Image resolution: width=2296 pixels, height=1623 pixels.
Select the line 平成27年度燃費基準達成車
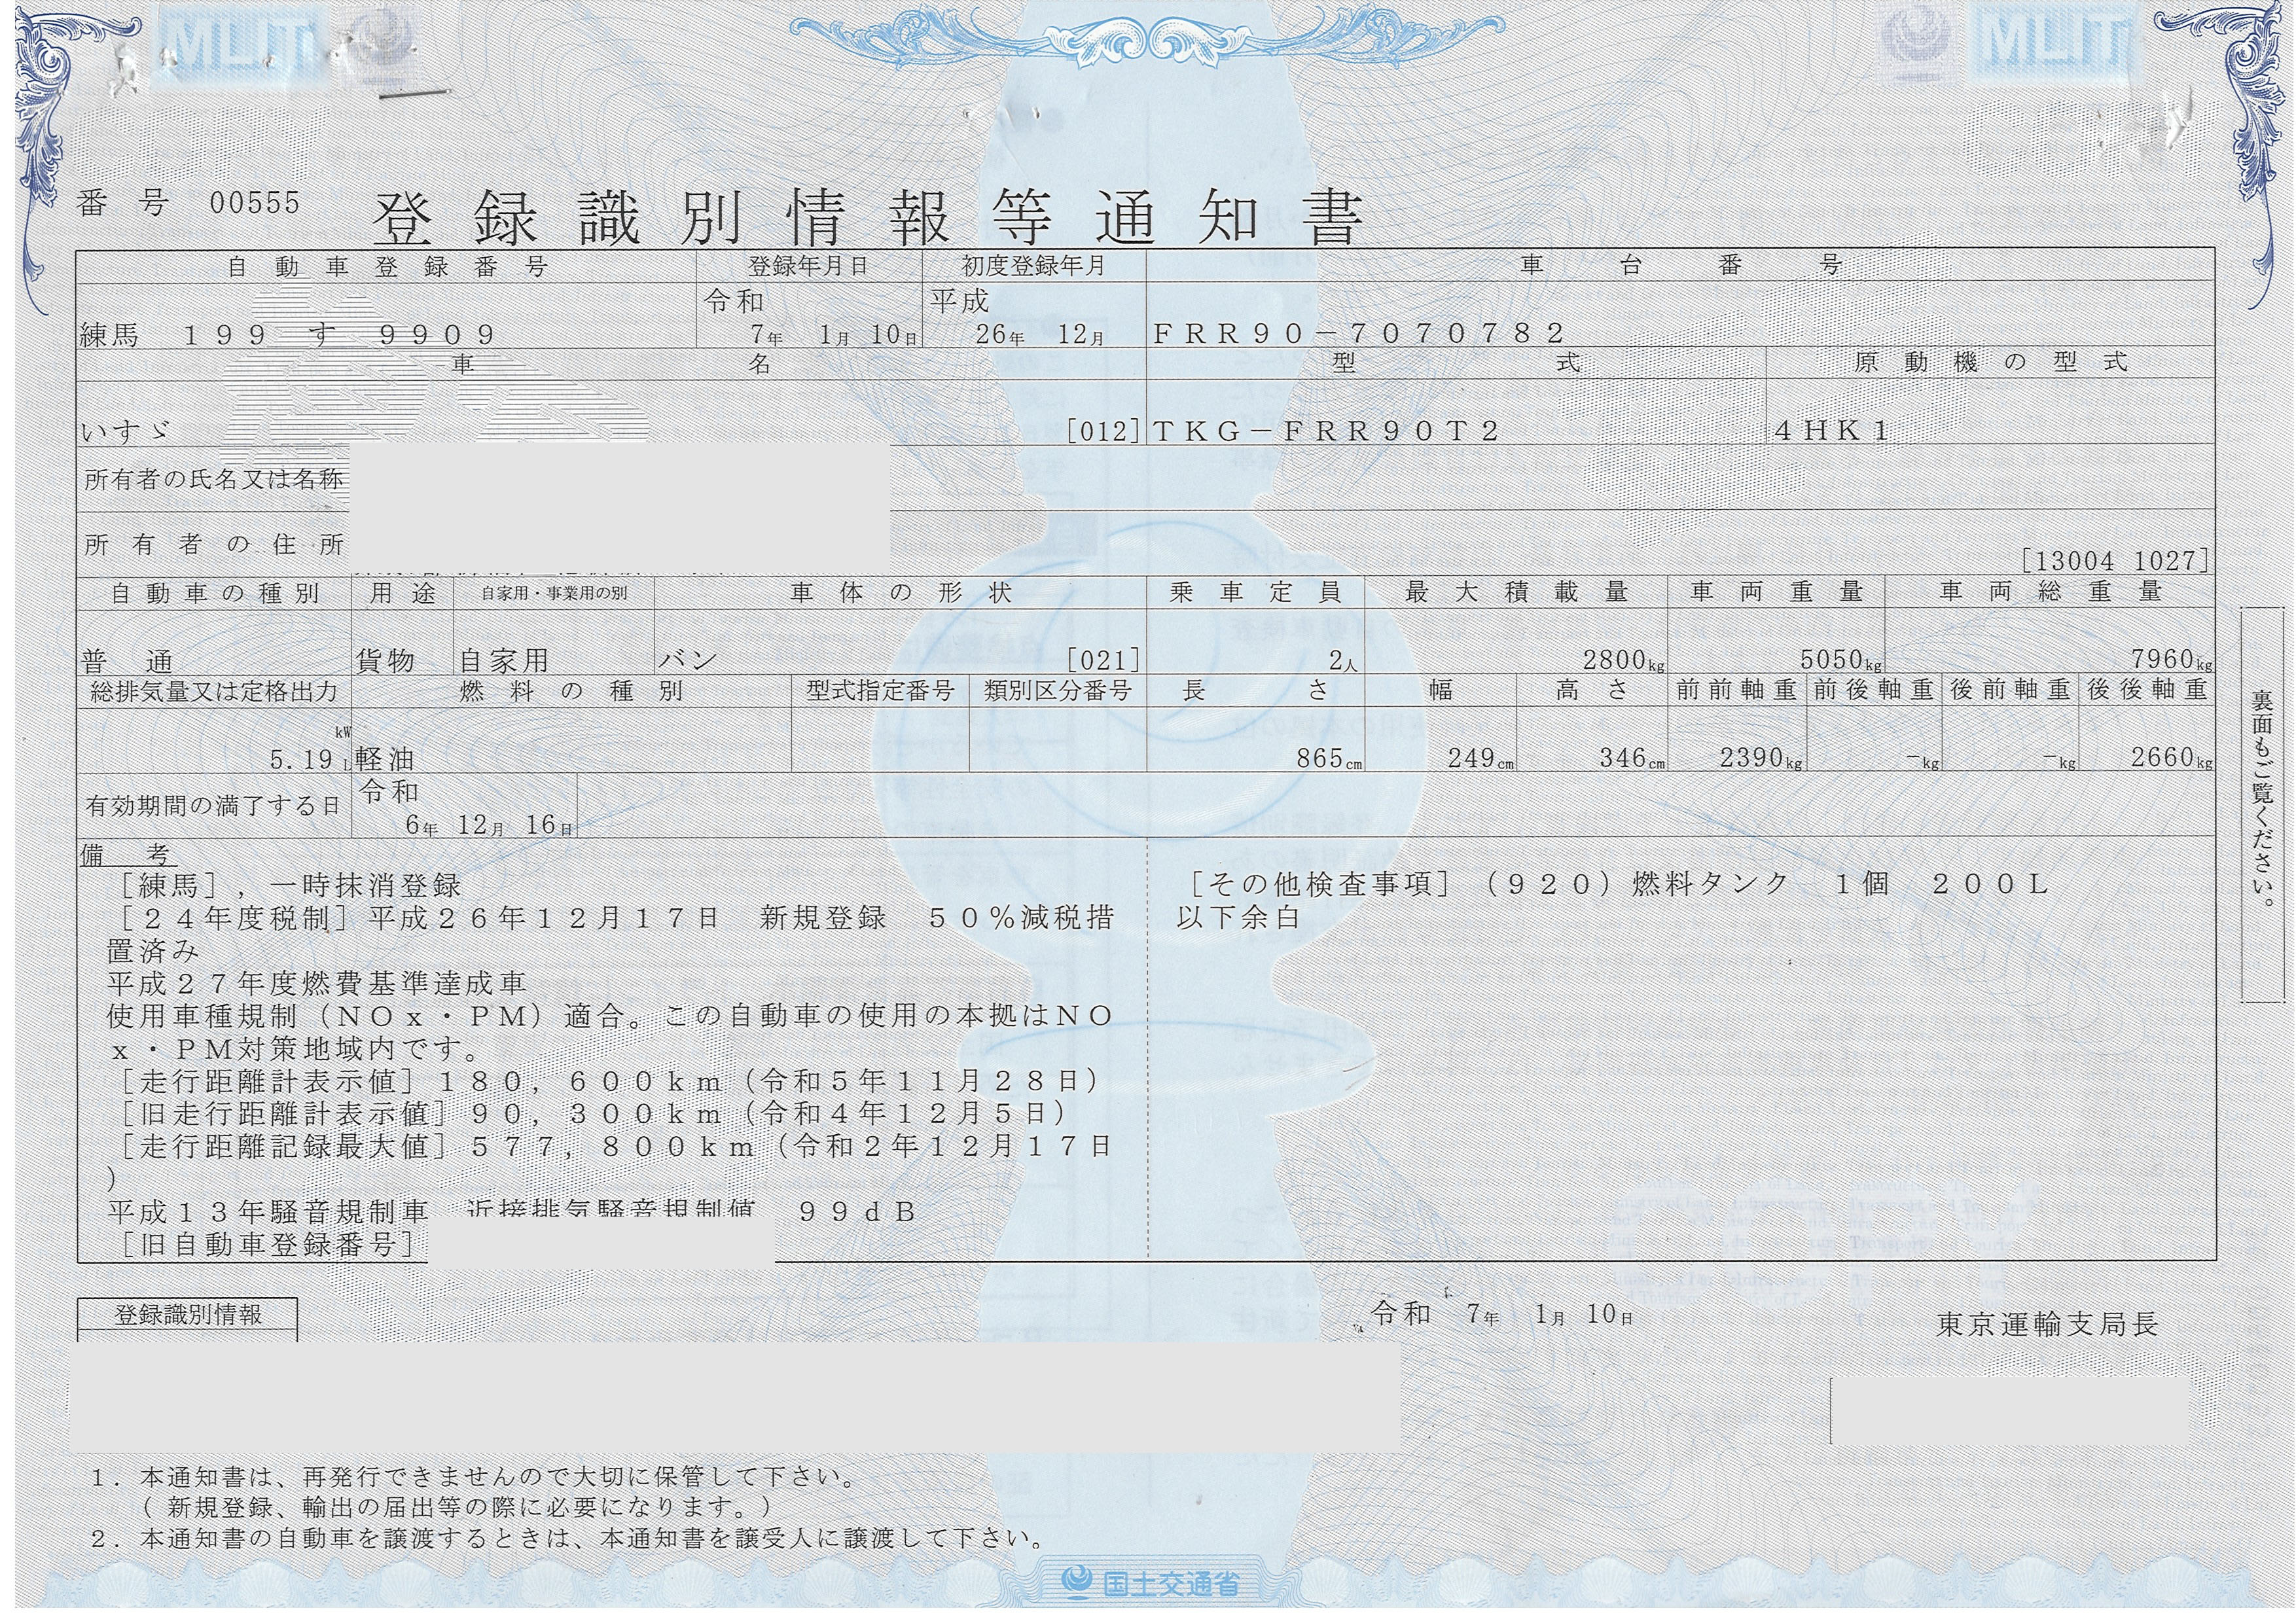point(316,984)
